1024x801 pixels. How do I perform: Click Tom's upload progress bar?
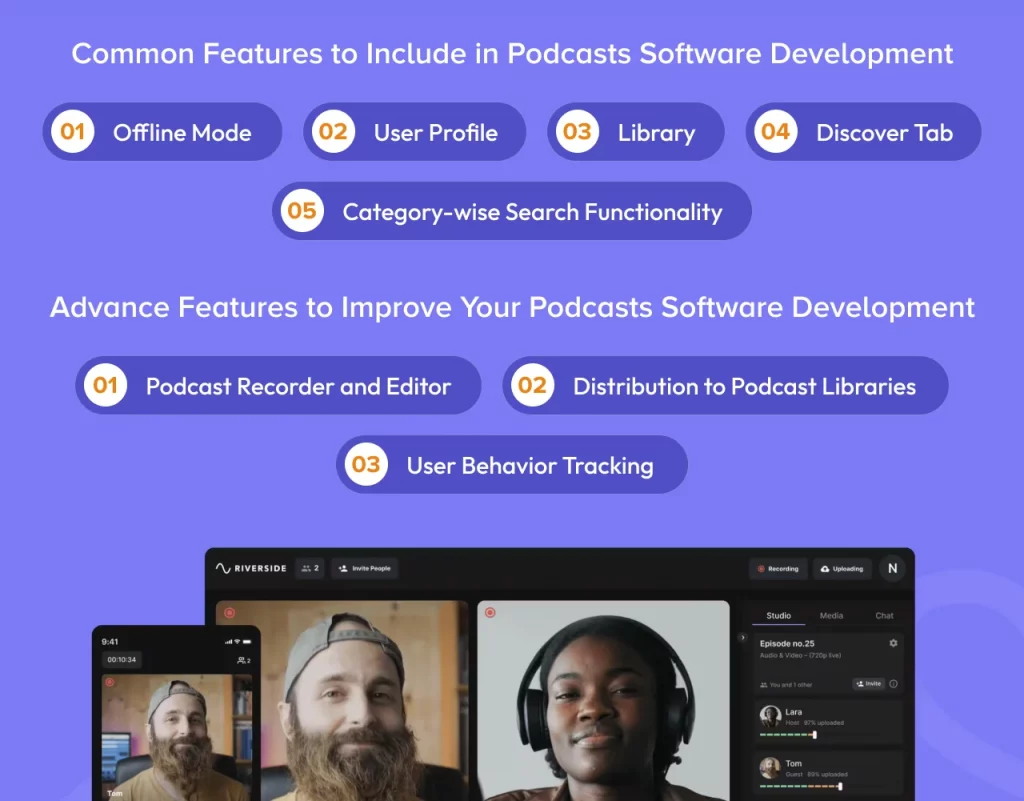coord(801,786)
